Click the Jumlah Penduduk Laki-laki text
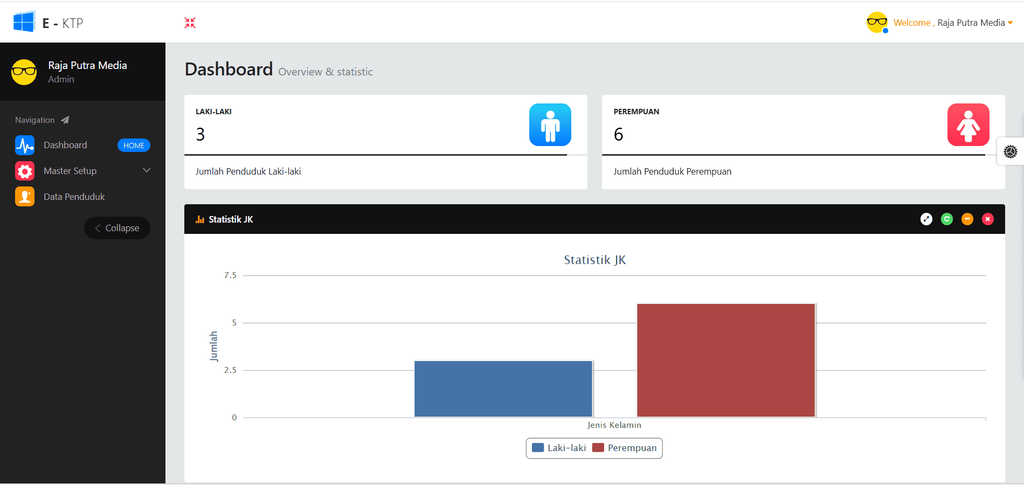The width and height of the screenshot is (1024, 485). (248, 172)
